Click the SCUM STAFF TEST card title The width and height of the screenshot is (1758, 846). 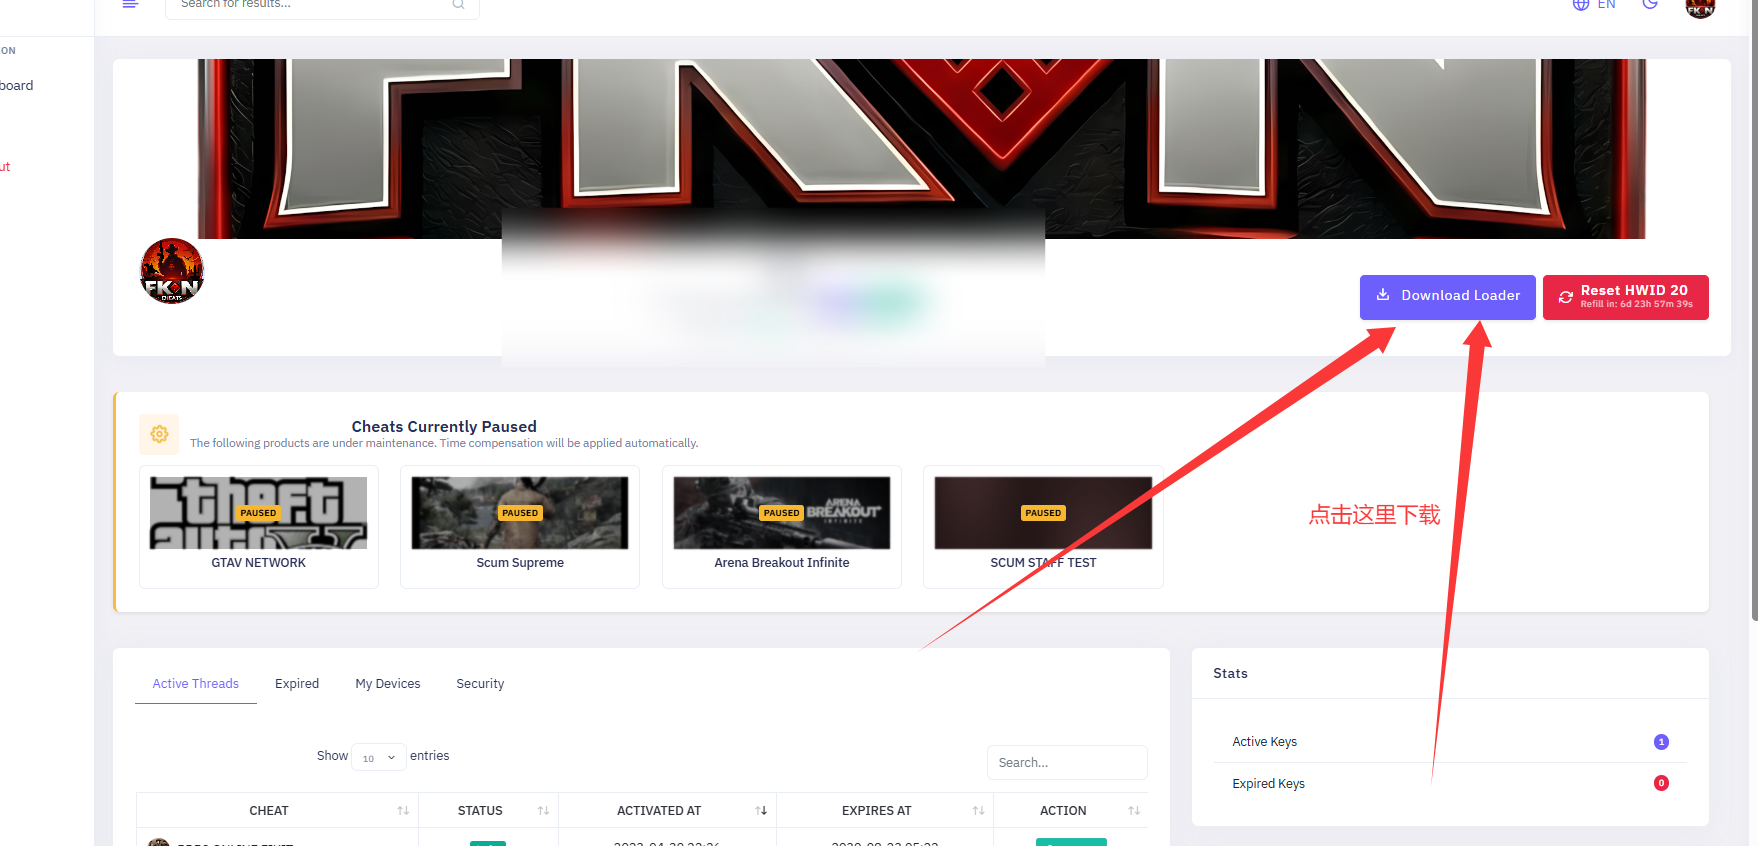coord(1043,563)
